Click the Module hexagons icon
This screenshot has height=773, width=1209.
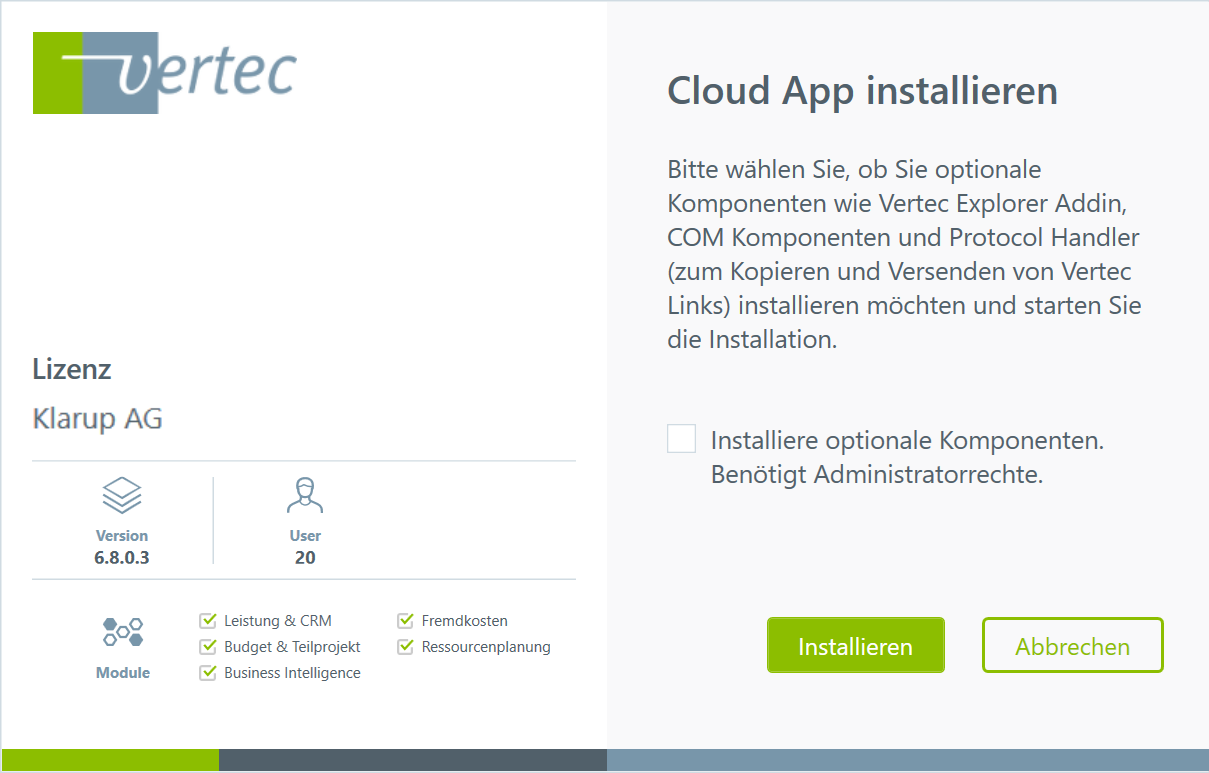pos(123,631)
